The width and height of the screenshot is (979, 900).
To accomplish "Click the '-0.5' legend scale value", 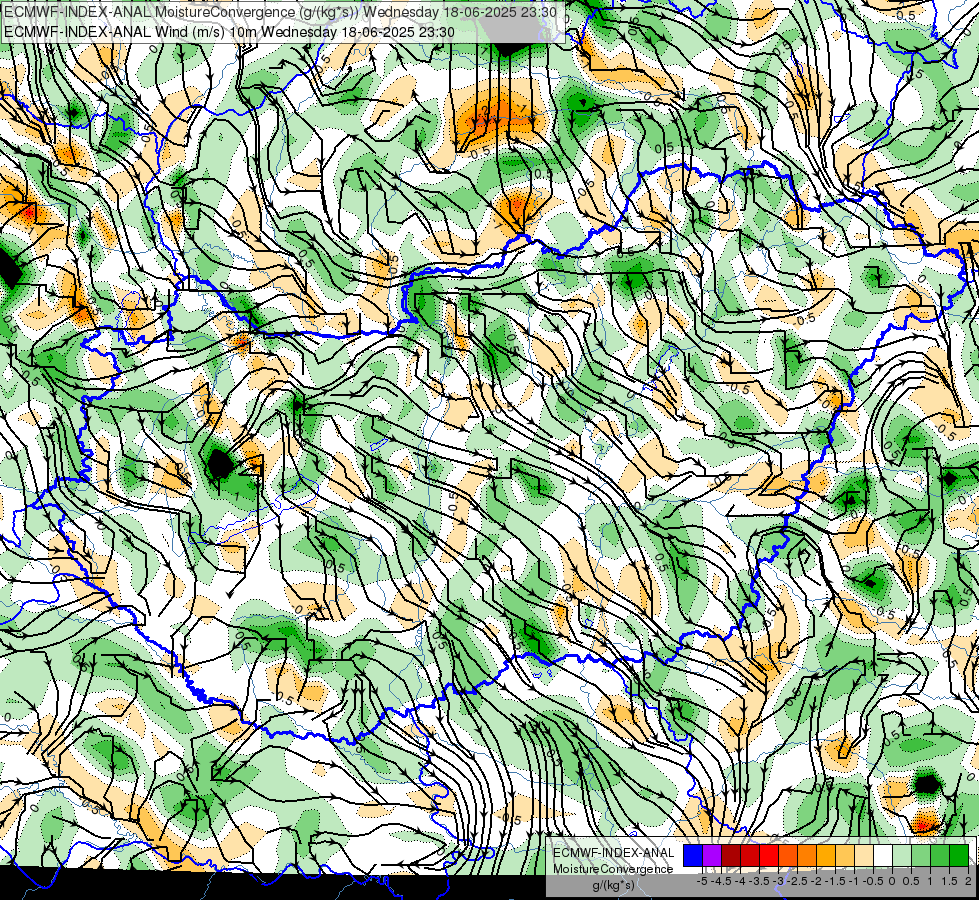I will point(873,881).
